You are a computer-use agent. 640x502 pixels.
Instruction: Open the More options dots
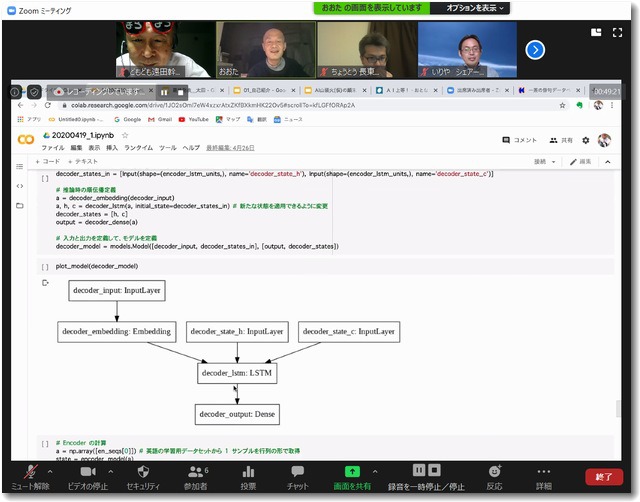[x=544, y=477]
